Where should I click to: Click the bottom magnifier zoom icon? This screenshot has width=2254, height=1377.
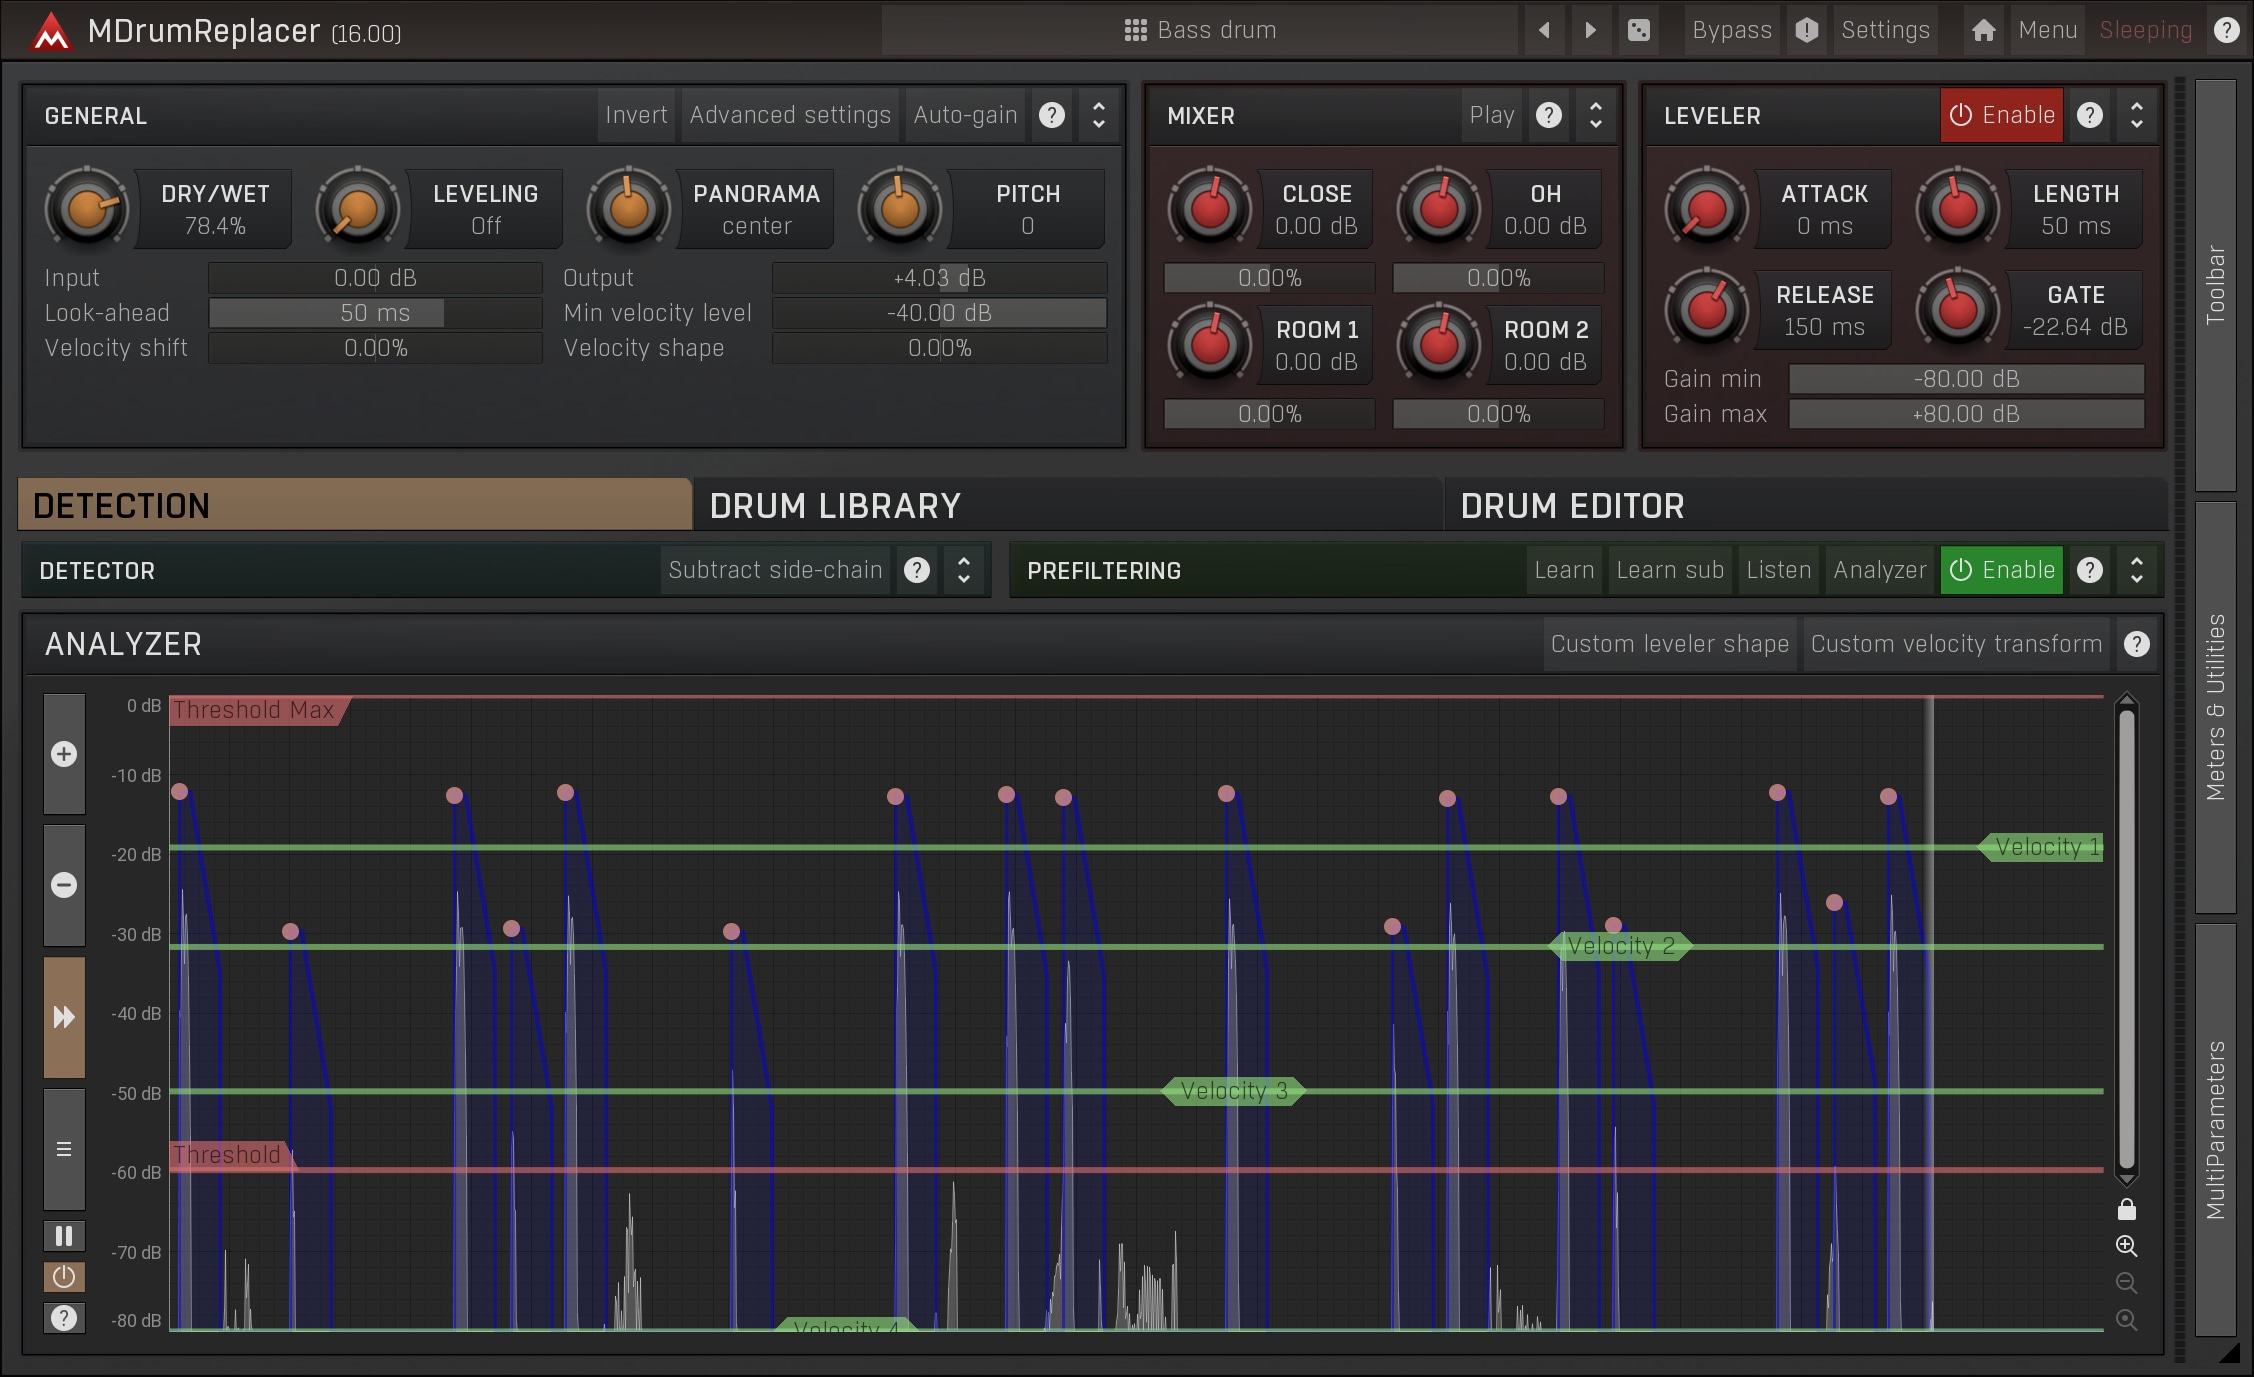(2126, 1320)
